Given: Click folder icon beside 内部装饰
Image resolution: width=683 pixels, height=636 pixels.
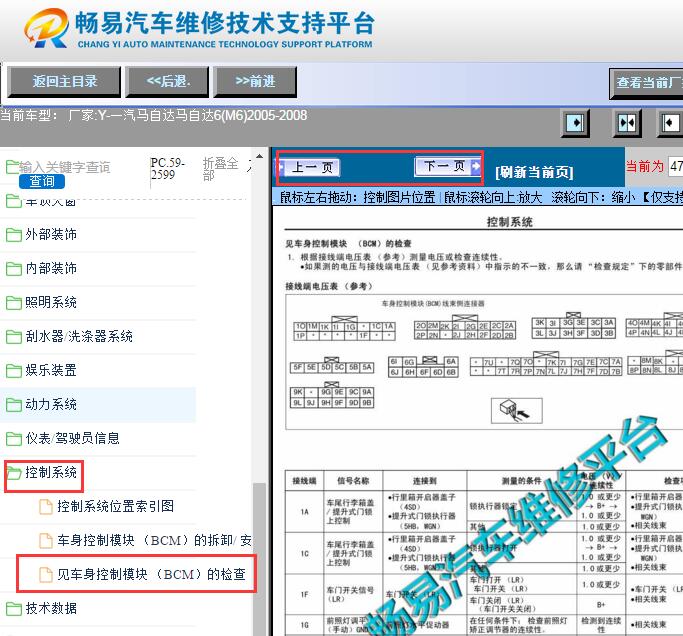Looking at the screenshot, I should point(14,269).
